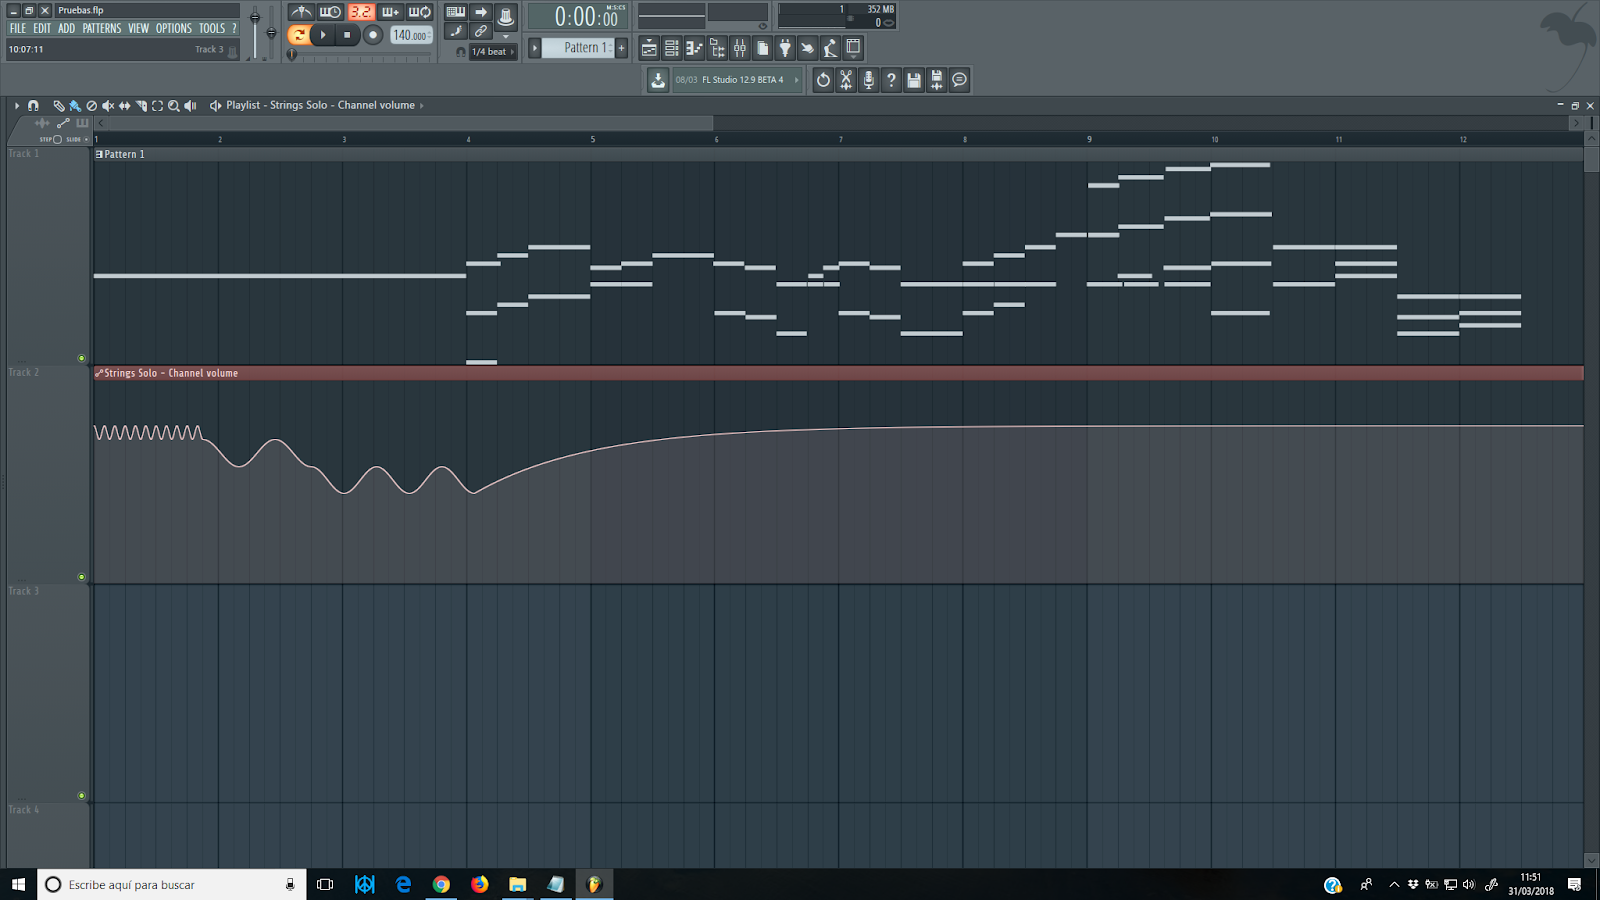The width and height of the screenshot is (1600, 900).
Task: Adjust the main pitch slider
Action: pyautogui.click(x=271, y=33)
